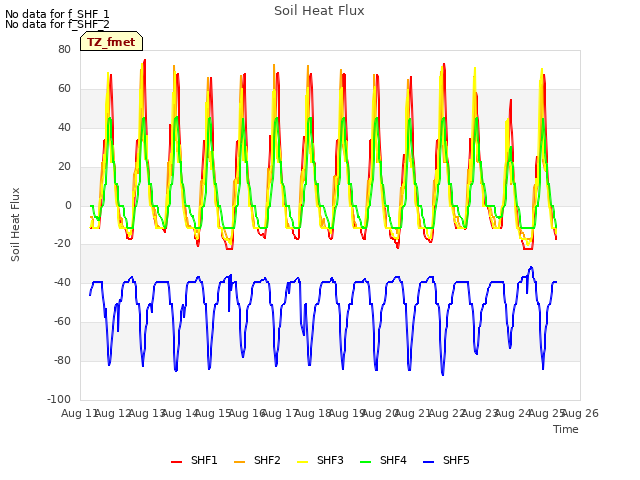This screenshot has height=480, width=640.
Task: Click the -100 y-axis tick label
Action: [x=59, y=399]
